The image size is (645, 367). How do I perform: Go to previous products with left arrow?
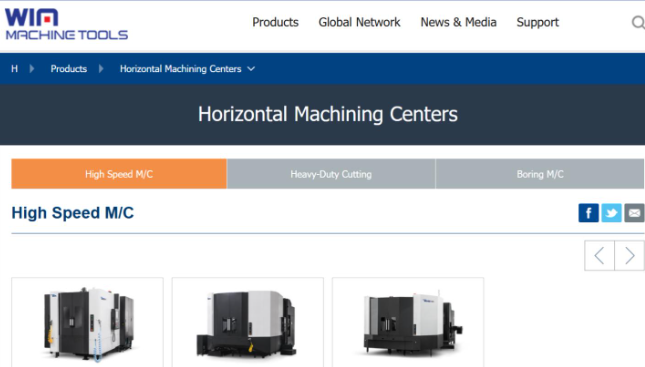(x=599, y=256)
